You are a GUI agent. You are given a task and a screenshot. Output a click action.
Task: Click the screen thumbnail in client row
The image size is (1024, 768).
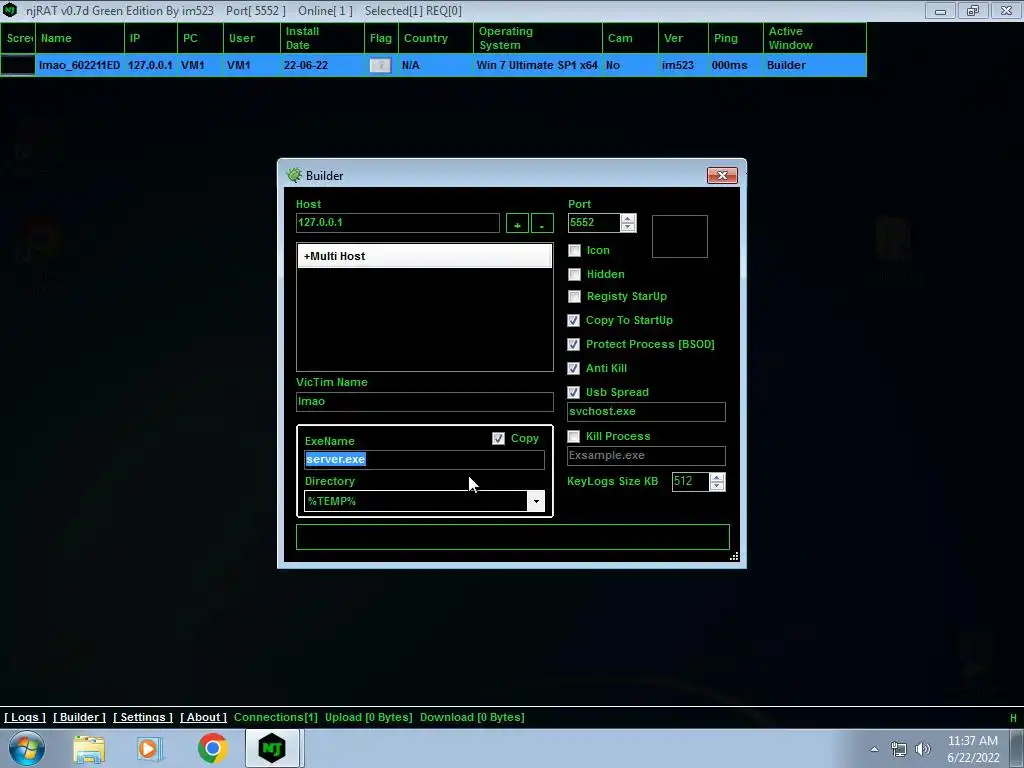[18, 65]
